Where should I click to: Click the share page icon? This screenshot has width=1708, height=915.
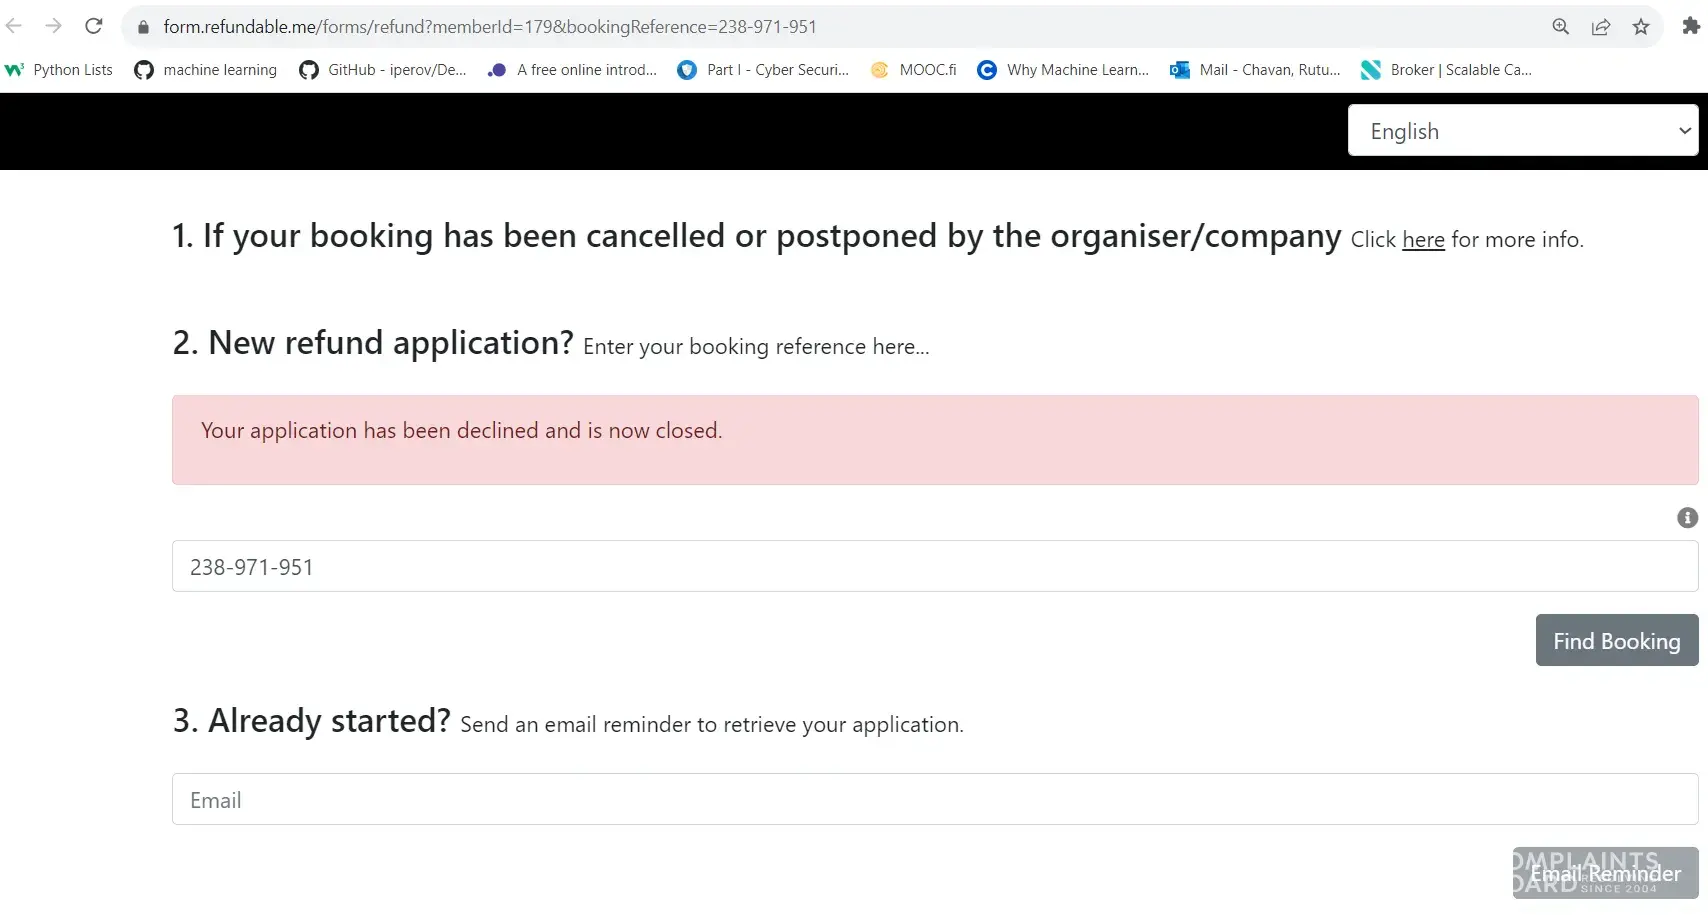[x=1601, y=27]
